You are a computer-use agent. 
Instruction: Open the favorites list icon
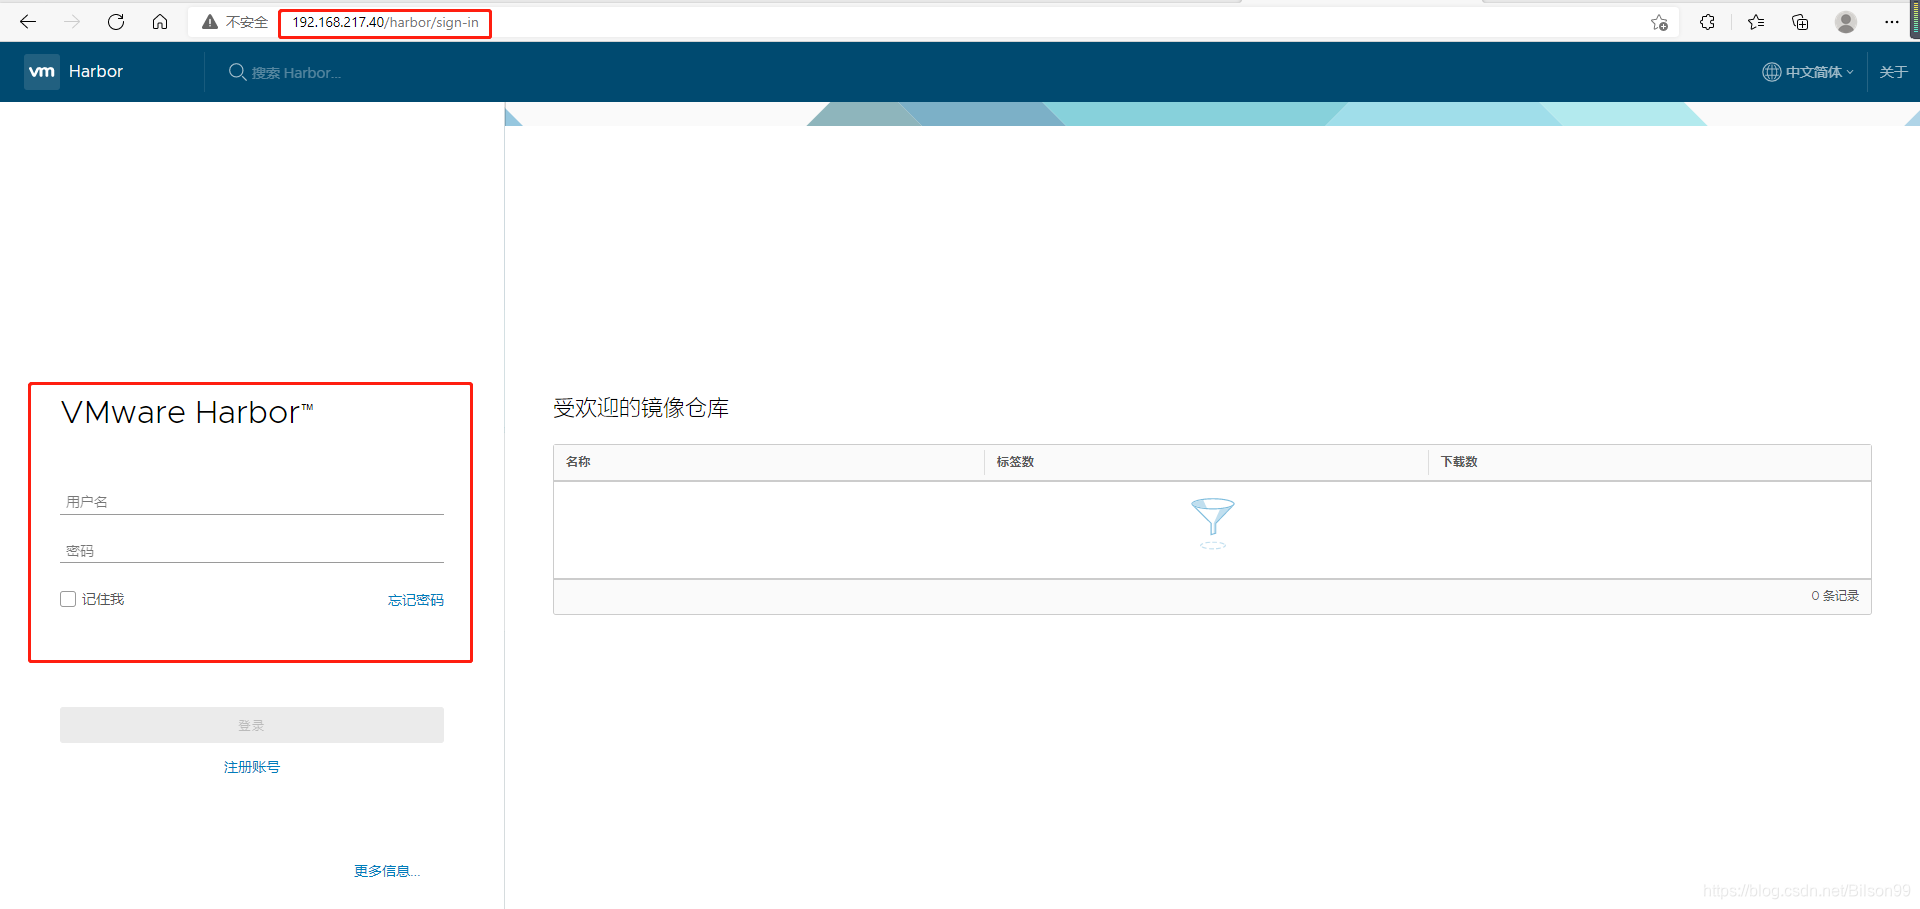tap(1755, 22)
